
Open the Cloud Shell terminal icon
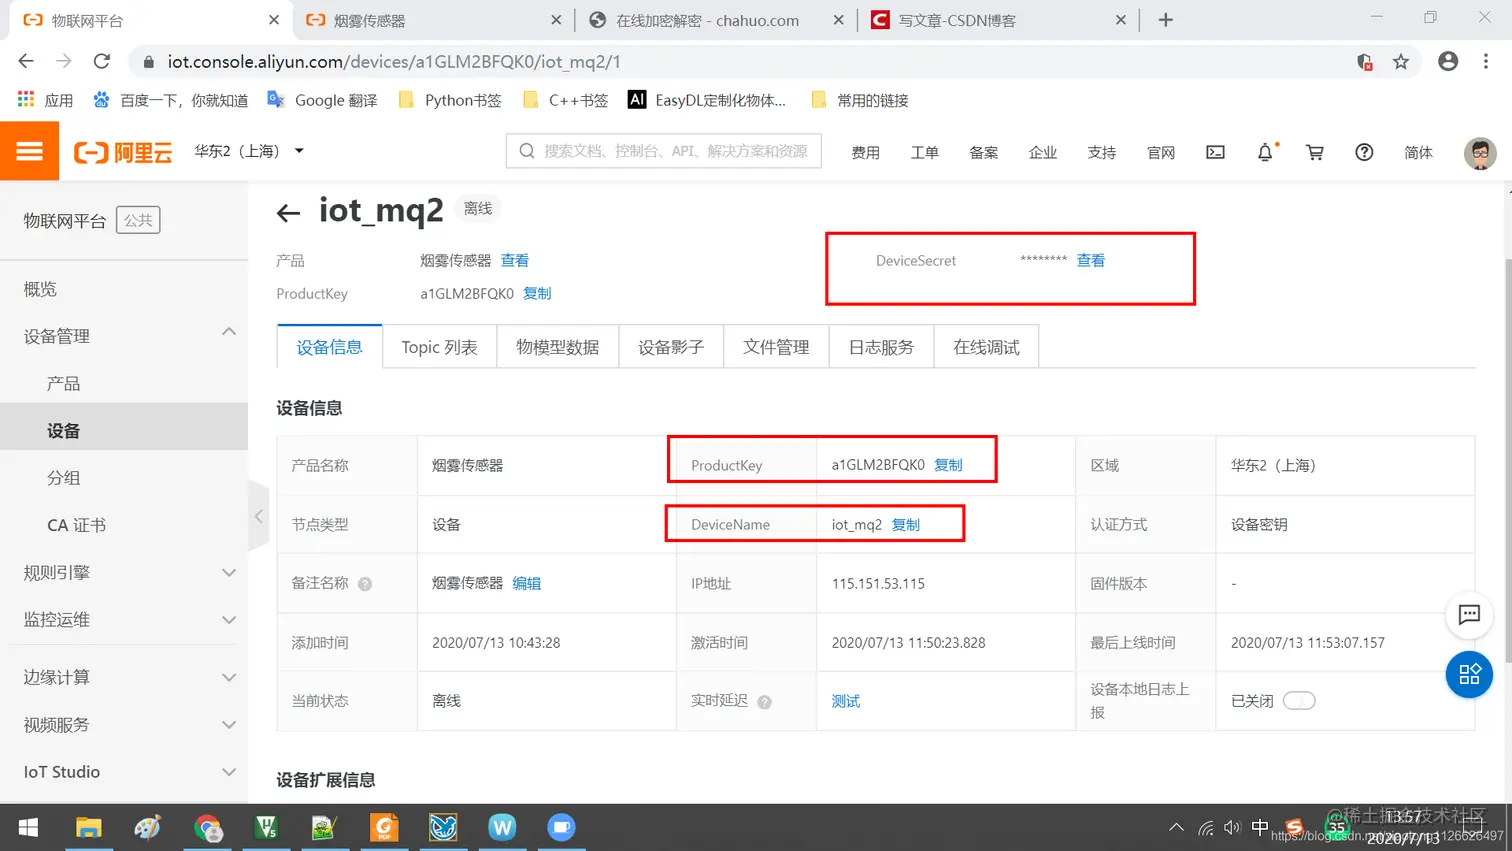1215,152
